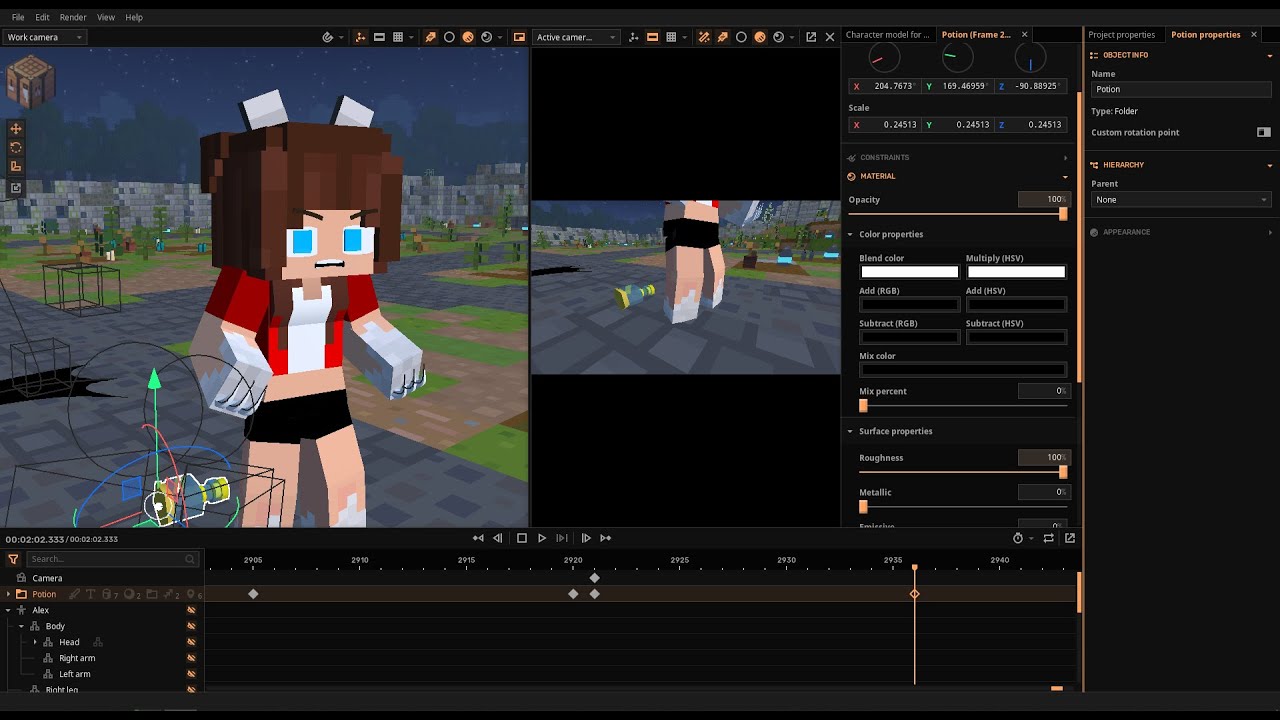The height and width of the screenshot is (720, 1280).
Task: Open the Edit menu
Action: pos(42,17)
